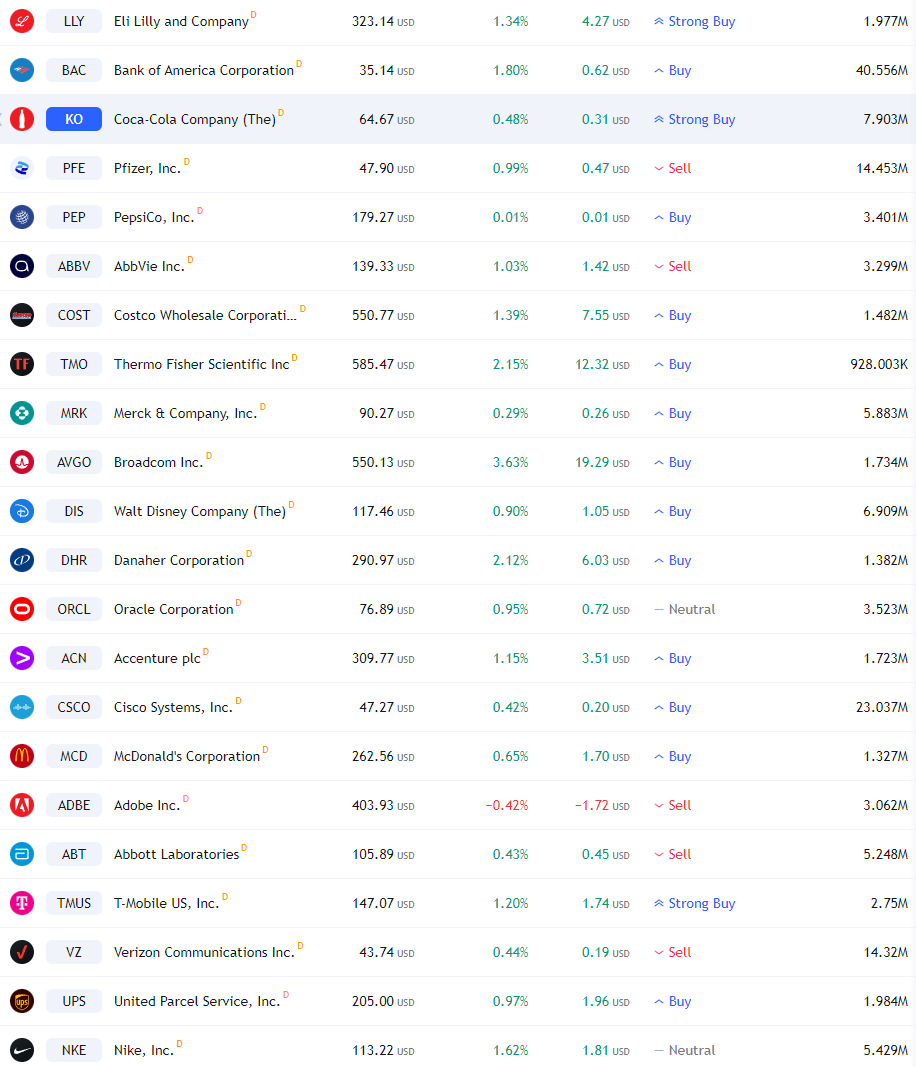The image size is (916, 1067).
Task: Click the Danaher logo icon
Action: tap(22, 560)
